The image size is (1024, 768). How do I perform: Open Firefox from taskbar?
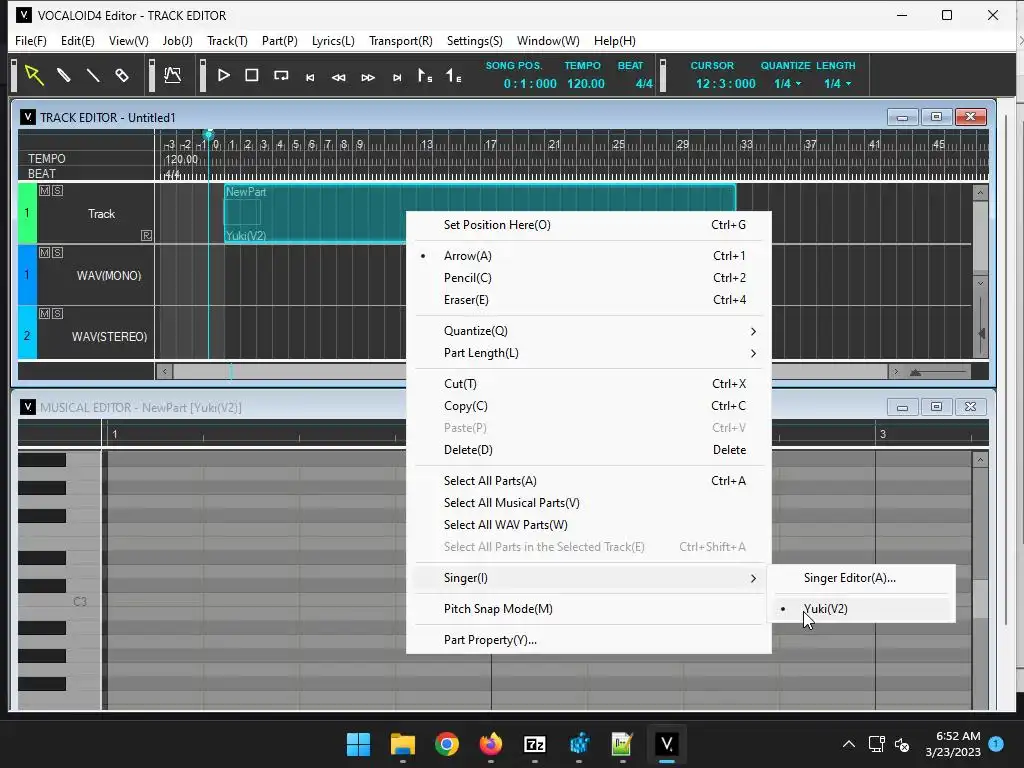click(490, 744)
